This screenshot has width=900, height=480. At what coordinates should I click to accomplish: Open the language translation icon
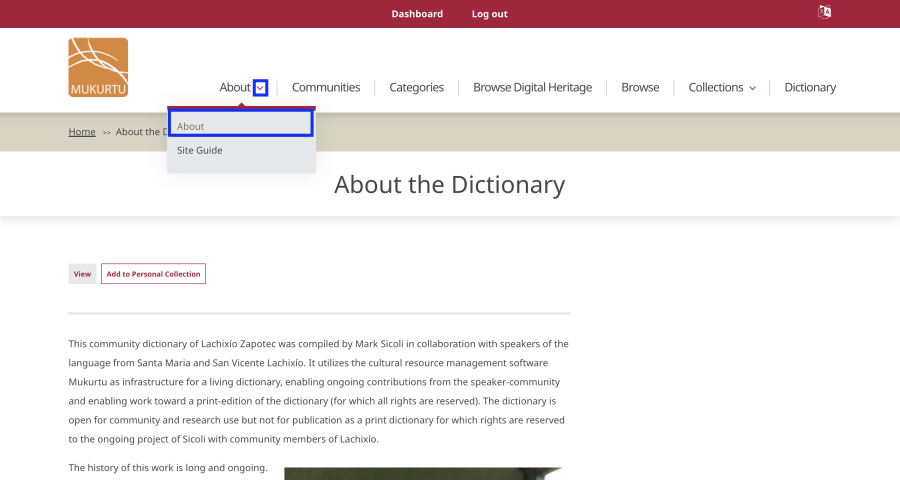pos(824,12)
